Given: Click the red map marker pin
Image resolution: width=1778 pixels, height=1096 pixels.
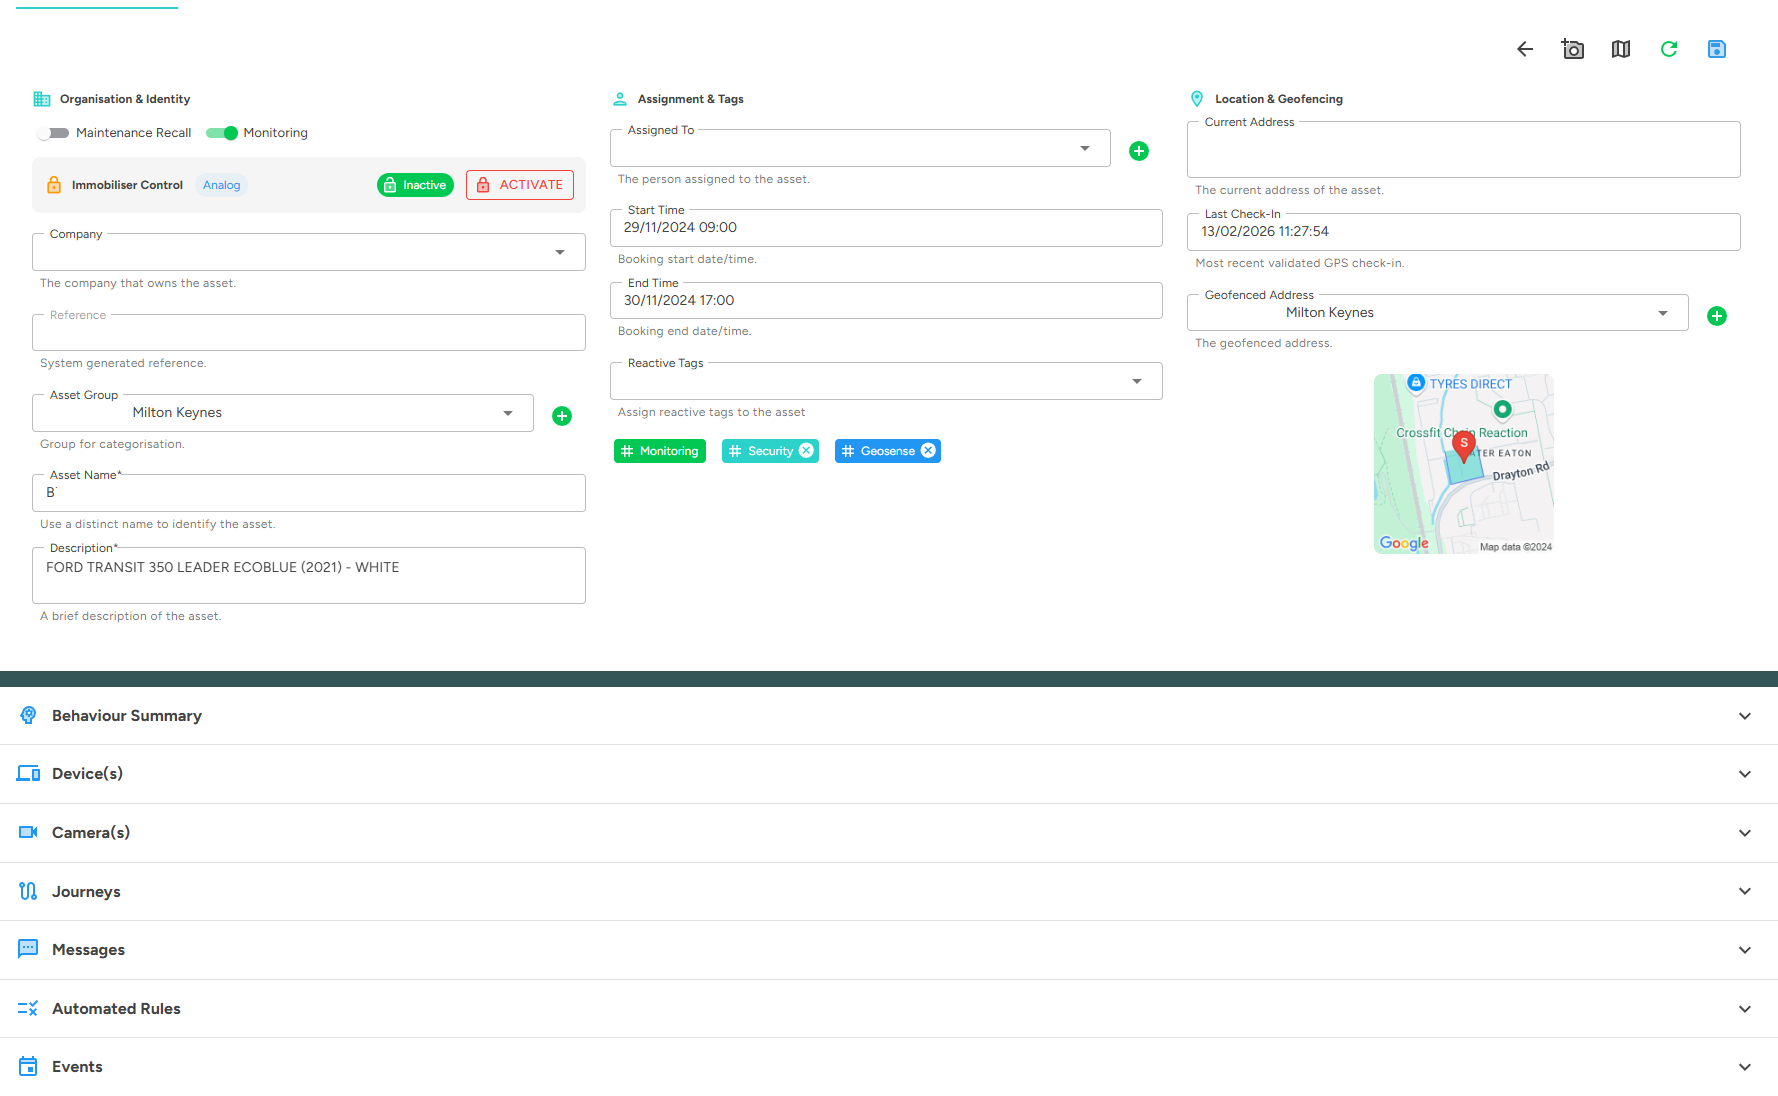Looking at the screenshot, I should pyautogui.click(x=1464, y=447).
